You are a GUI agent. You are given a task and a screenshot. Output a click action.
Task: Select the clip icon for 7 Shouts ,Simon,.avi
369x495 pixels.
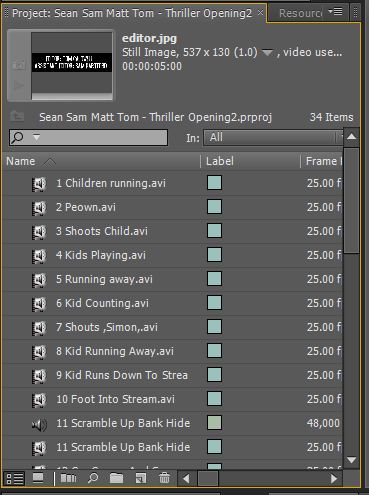[x=39, y=328]
